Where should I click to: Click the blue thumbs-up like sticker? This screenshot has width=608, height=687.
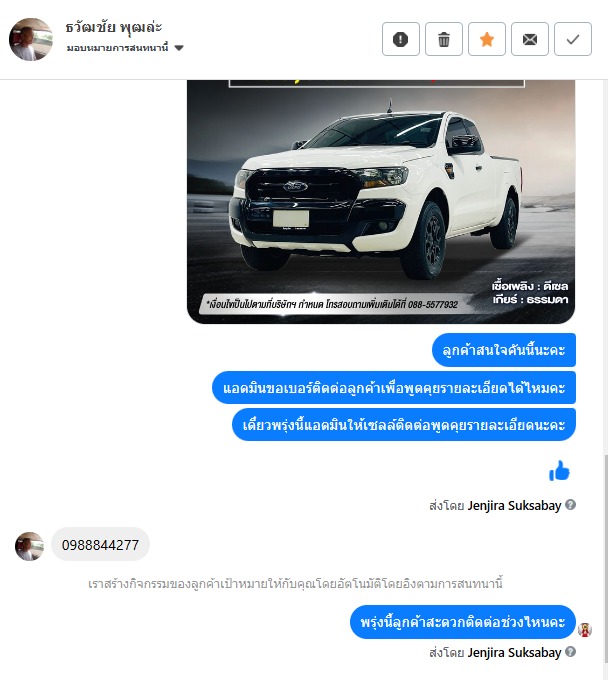pos(559,471)
